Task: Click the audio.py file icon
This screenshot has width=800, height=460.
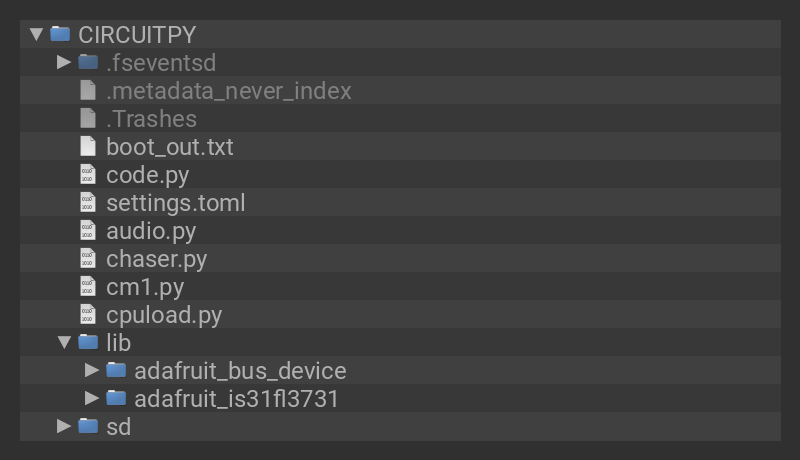Action: 89,231
